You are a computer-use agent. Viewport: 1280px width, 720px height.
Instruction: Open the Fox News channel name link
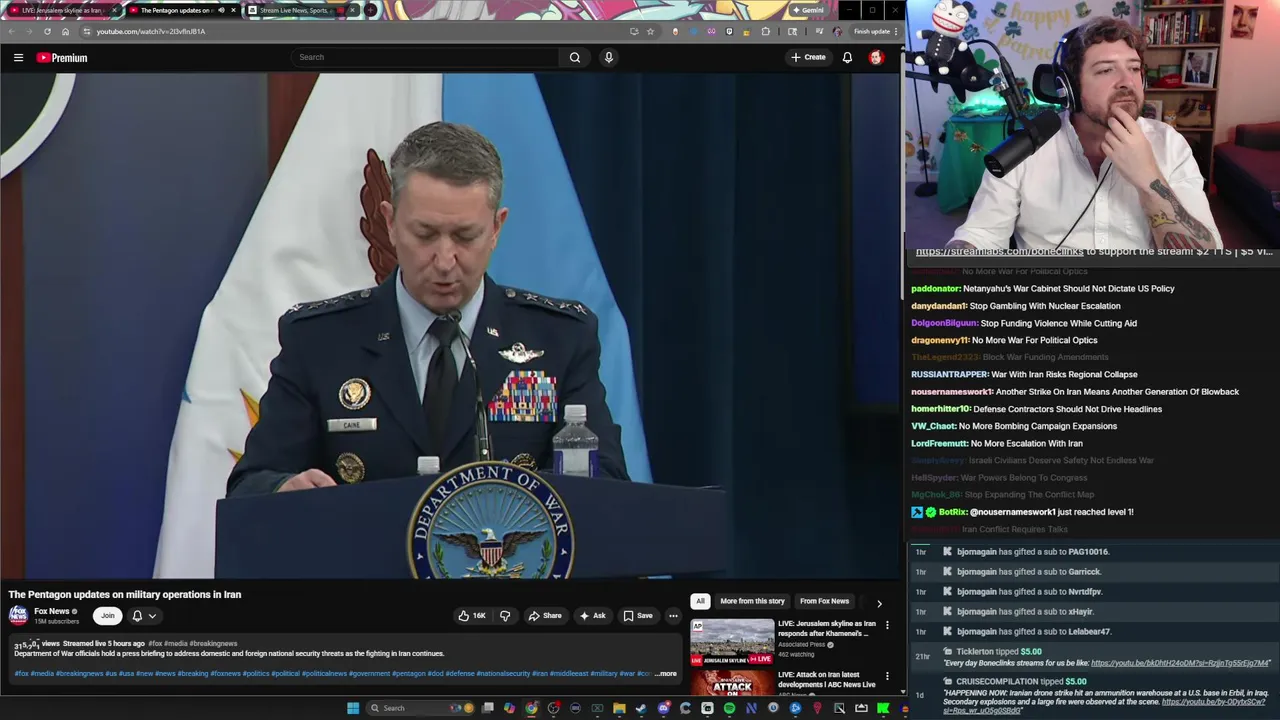tap(52, 611)
